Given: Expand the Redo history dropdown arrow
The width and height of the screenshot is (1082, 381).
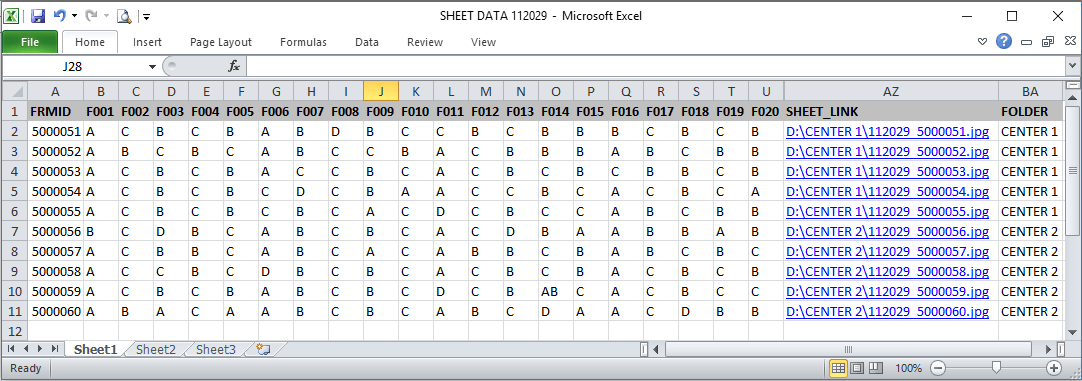Looking at the screenshot, I should click(x=106, y=15).
